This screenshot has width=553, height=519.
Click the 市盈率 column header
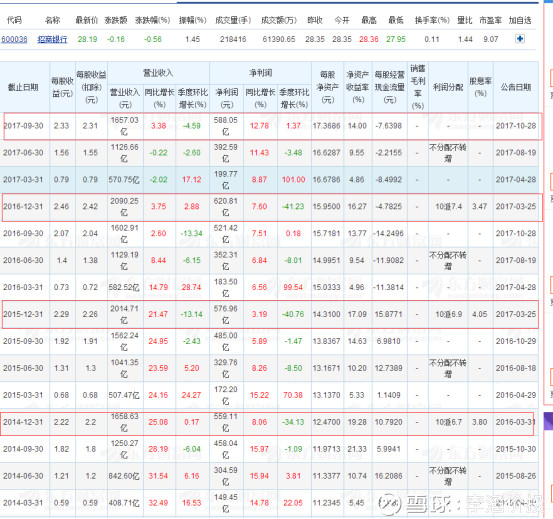490,20
